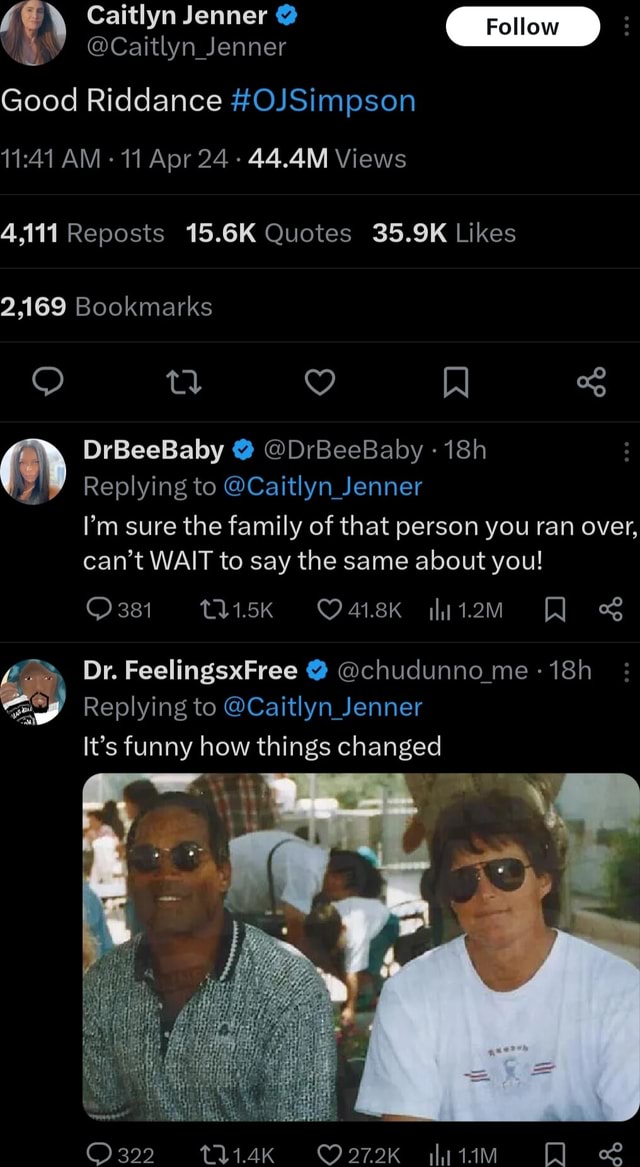Open more options for the main tweet
Screen dimensions: 640x1167
[x=628, y=24]
